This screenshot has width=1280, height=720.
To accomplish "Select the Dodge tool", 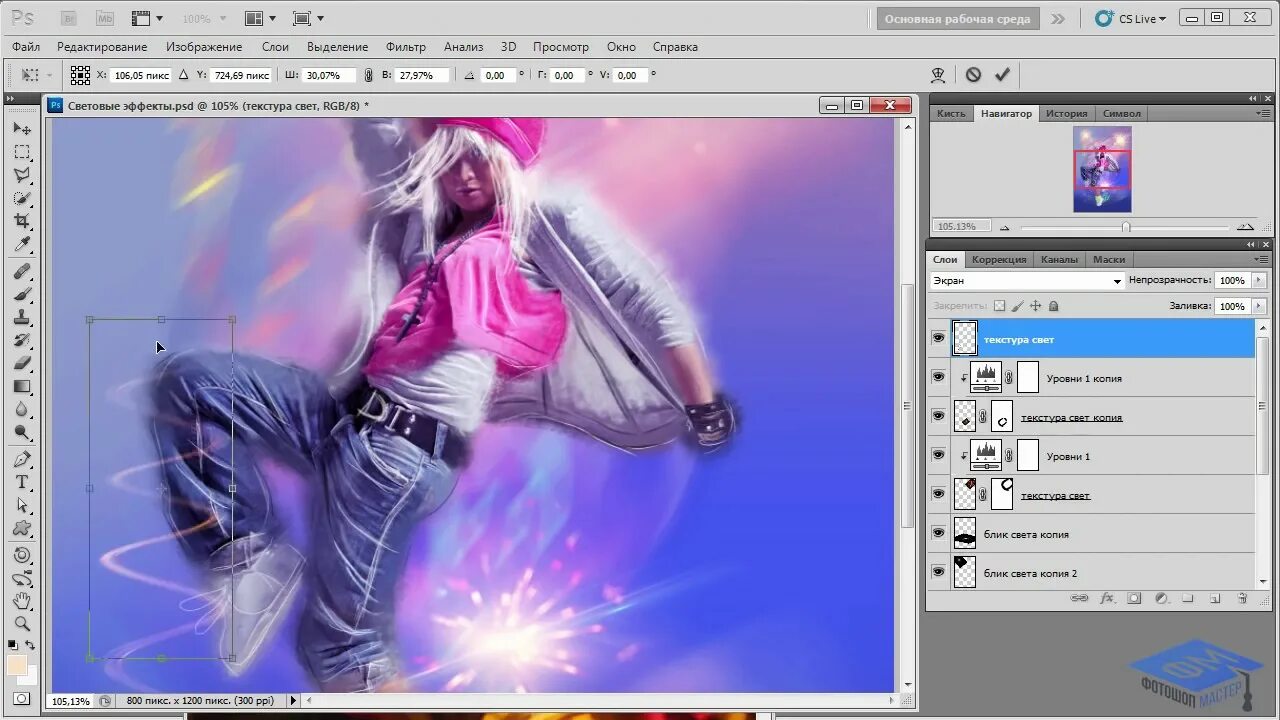I will (x=22, y=433).
